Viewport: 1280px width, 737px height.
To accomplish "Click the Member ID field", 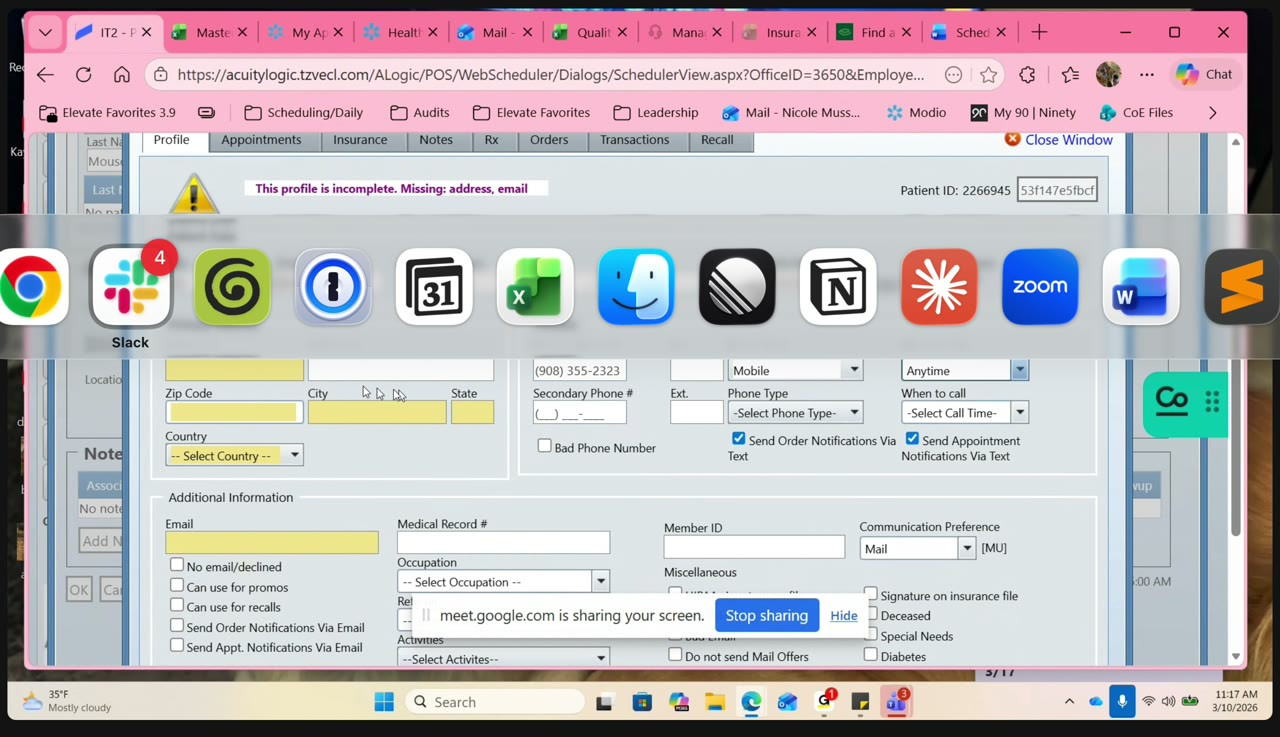I will 754,547.
